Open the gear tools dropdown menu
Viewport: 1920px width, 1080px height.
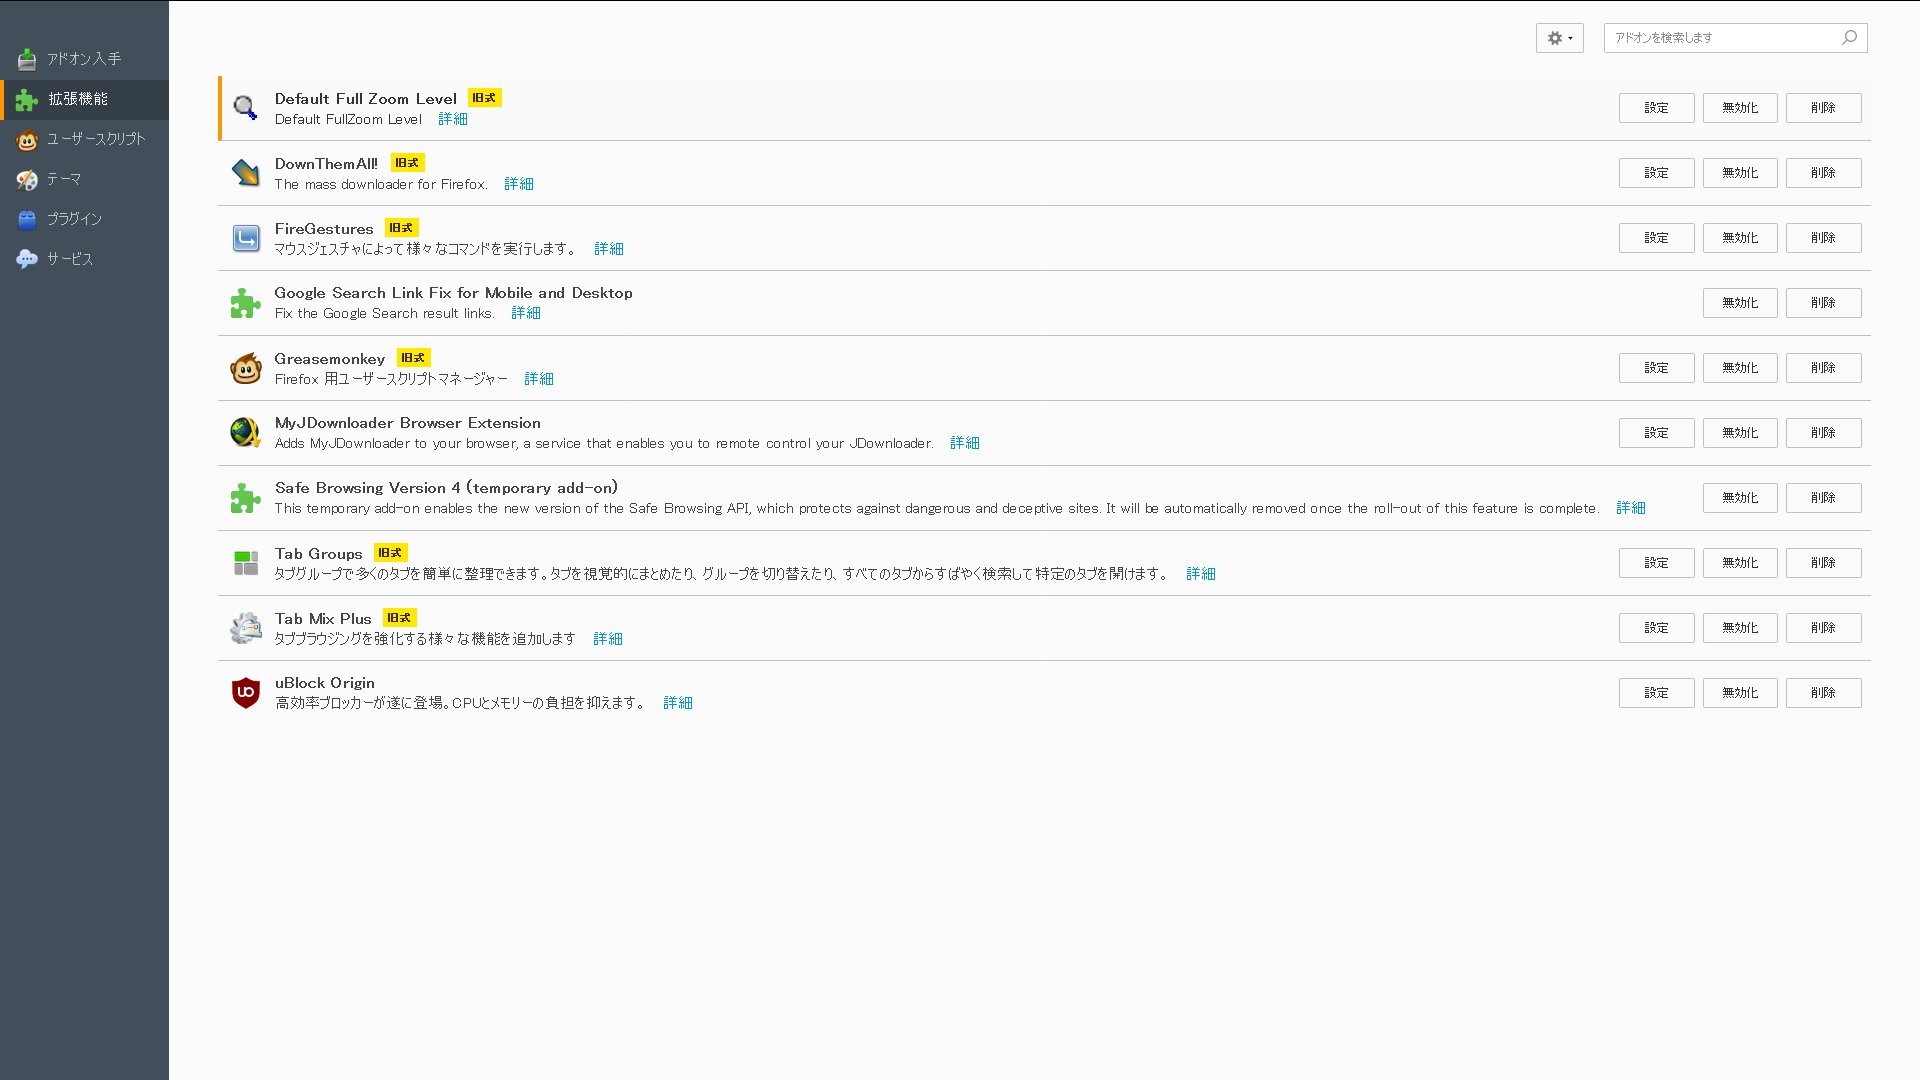point(1559,38)
